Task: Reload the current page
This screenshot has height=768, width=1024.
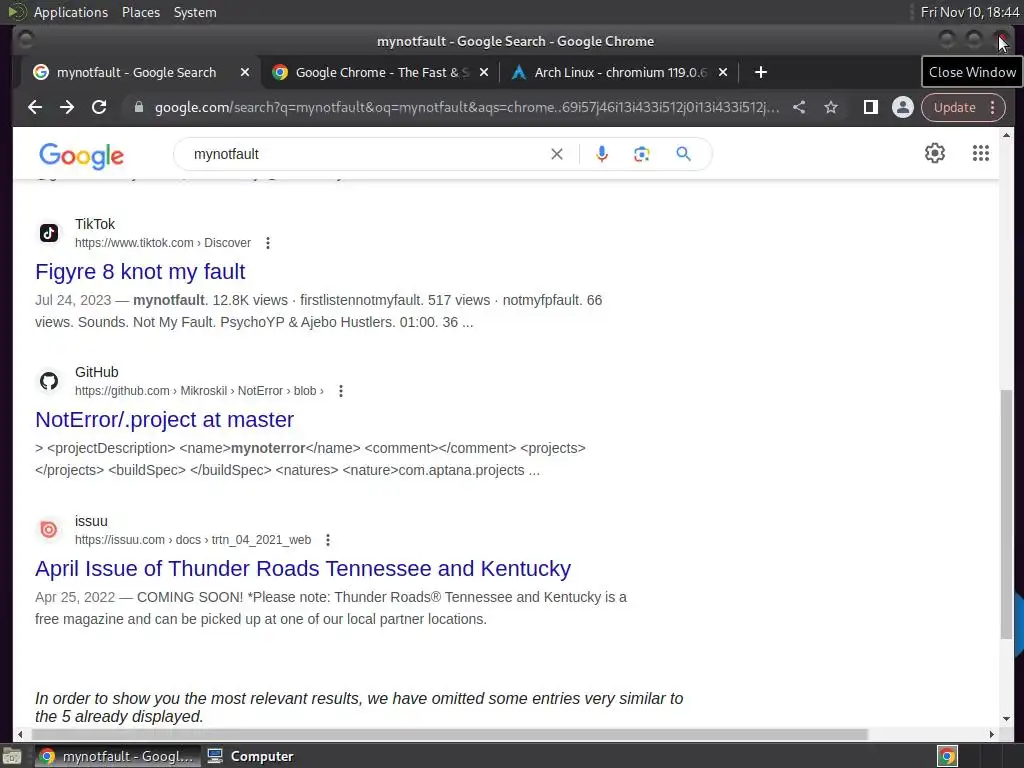Action: point(99,107)
